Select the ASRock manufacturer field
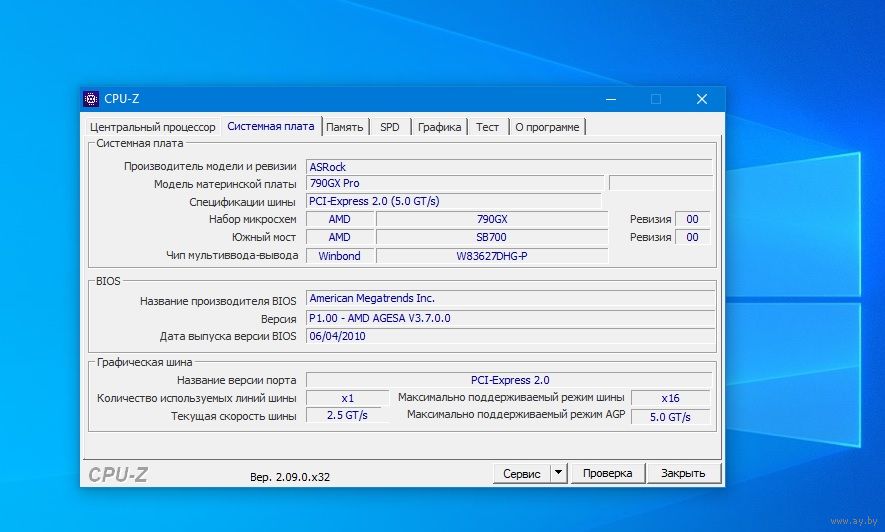Image resolution: width=885 pixels, height=532 pixels. pos(509,167)
